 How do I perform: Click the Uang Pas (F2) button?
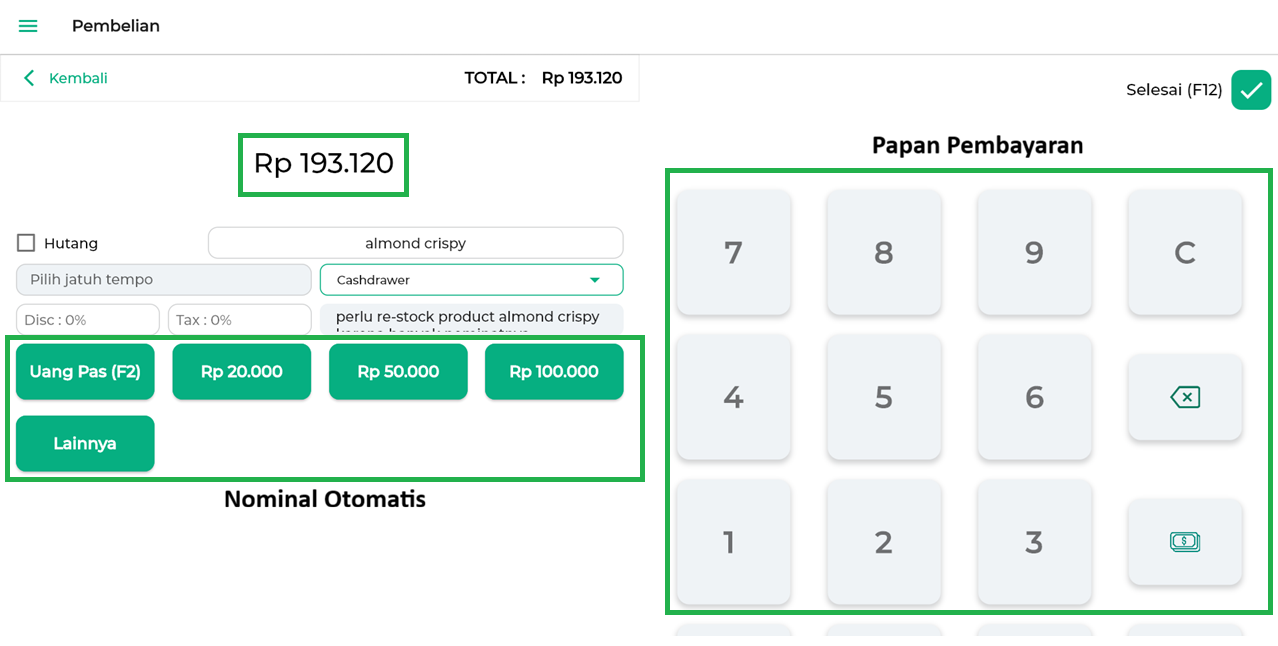[x=85, y=372]
